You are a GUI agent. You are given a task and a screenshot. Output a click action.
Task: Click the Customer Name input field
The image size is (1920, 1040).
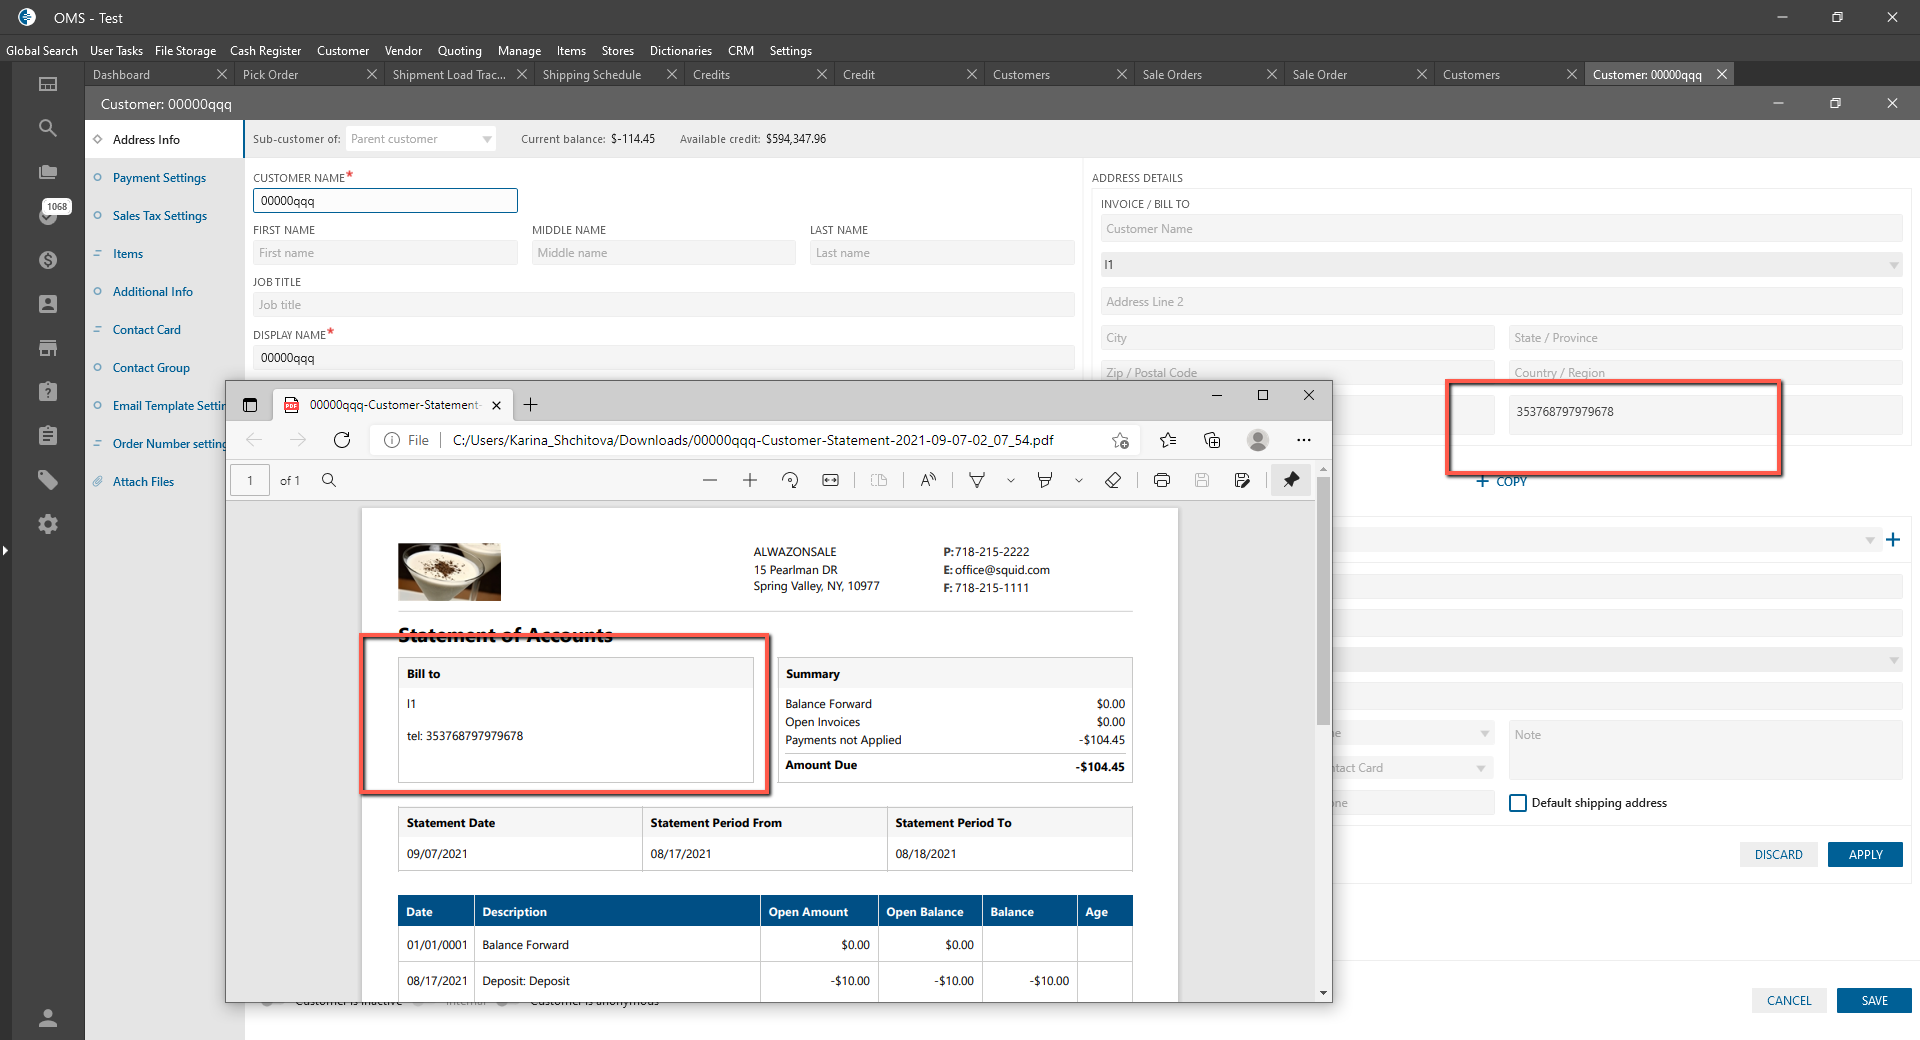tap(385, 201)
